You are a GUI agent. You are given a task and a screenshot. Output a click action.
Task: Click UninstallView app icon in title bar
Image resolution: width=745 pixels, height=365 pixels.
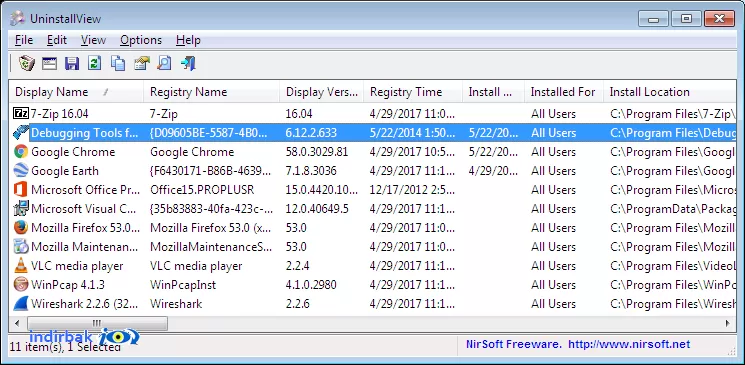click(x=18, y=19)
